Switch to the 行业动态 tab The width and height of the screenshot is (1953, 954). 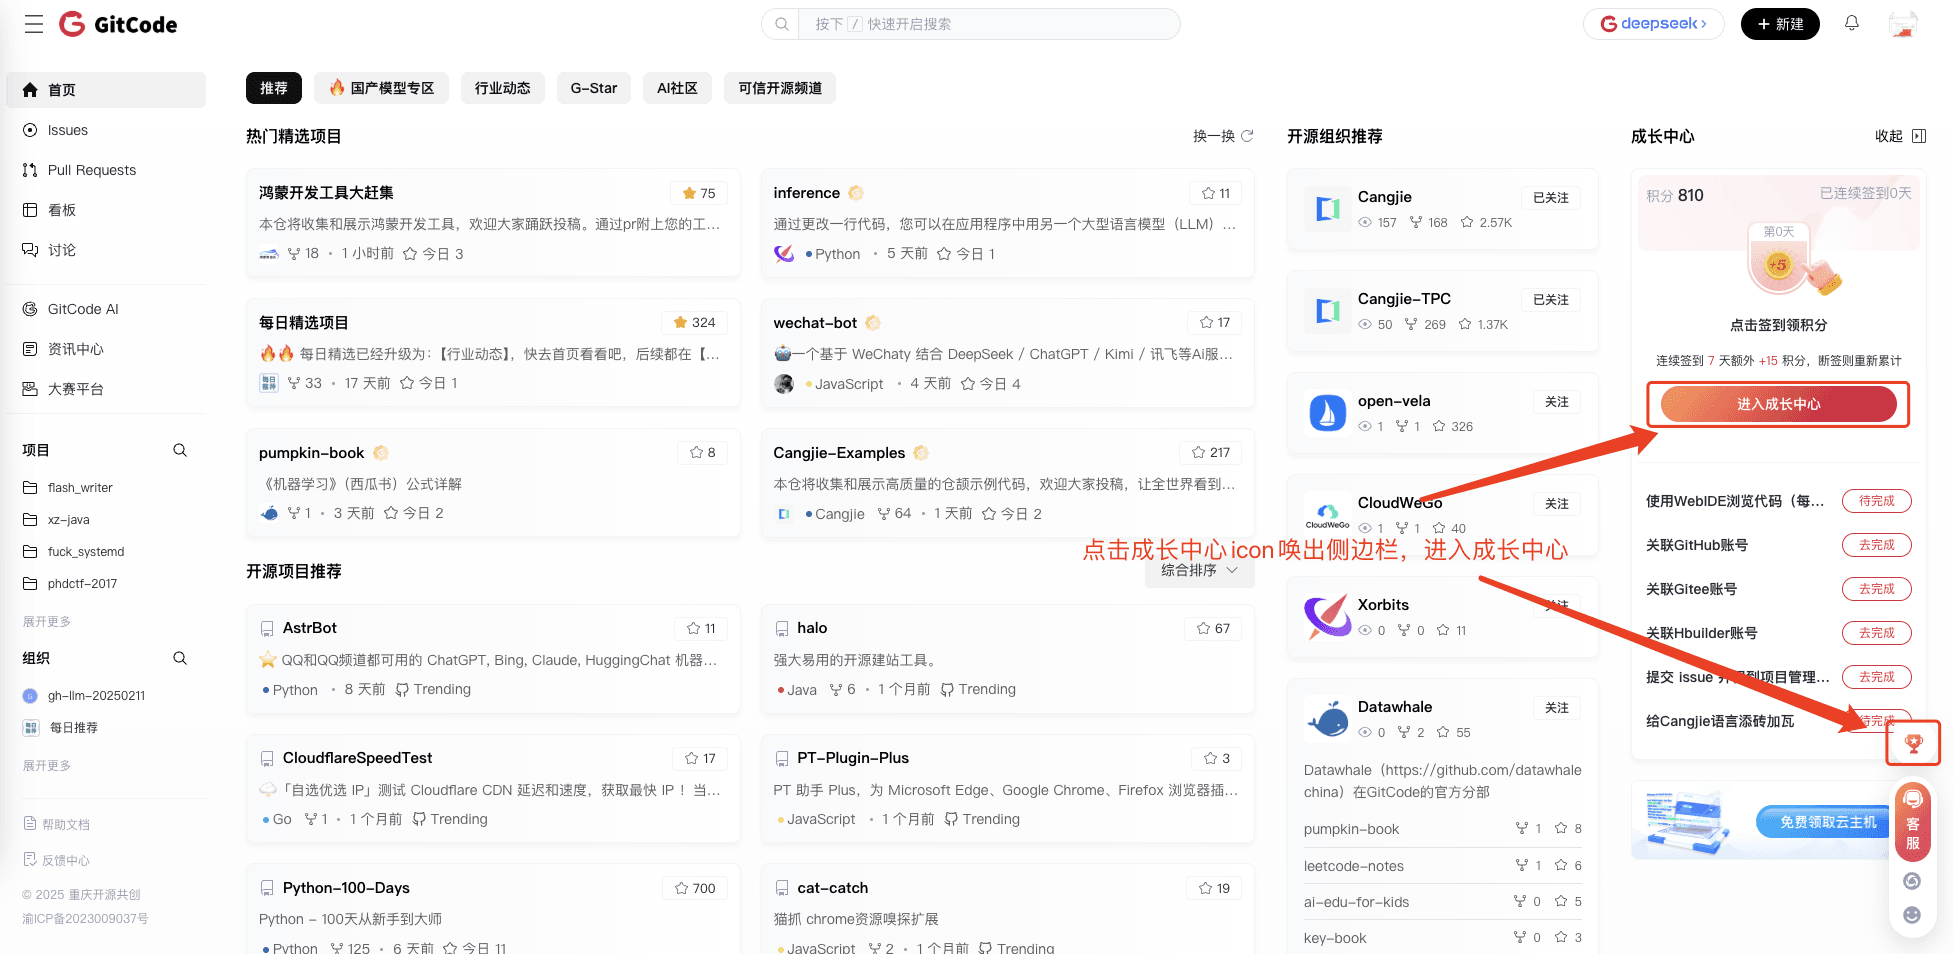pos(502,88)
